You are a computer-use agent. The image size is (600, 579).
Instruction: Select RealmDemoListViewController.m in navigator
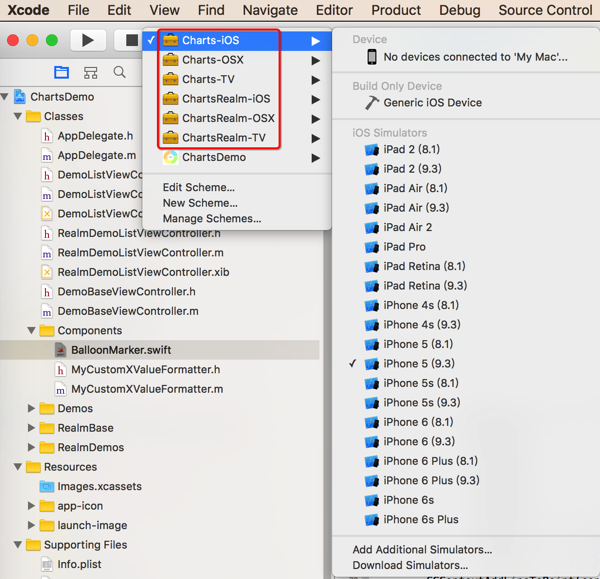tap(140, 253)
